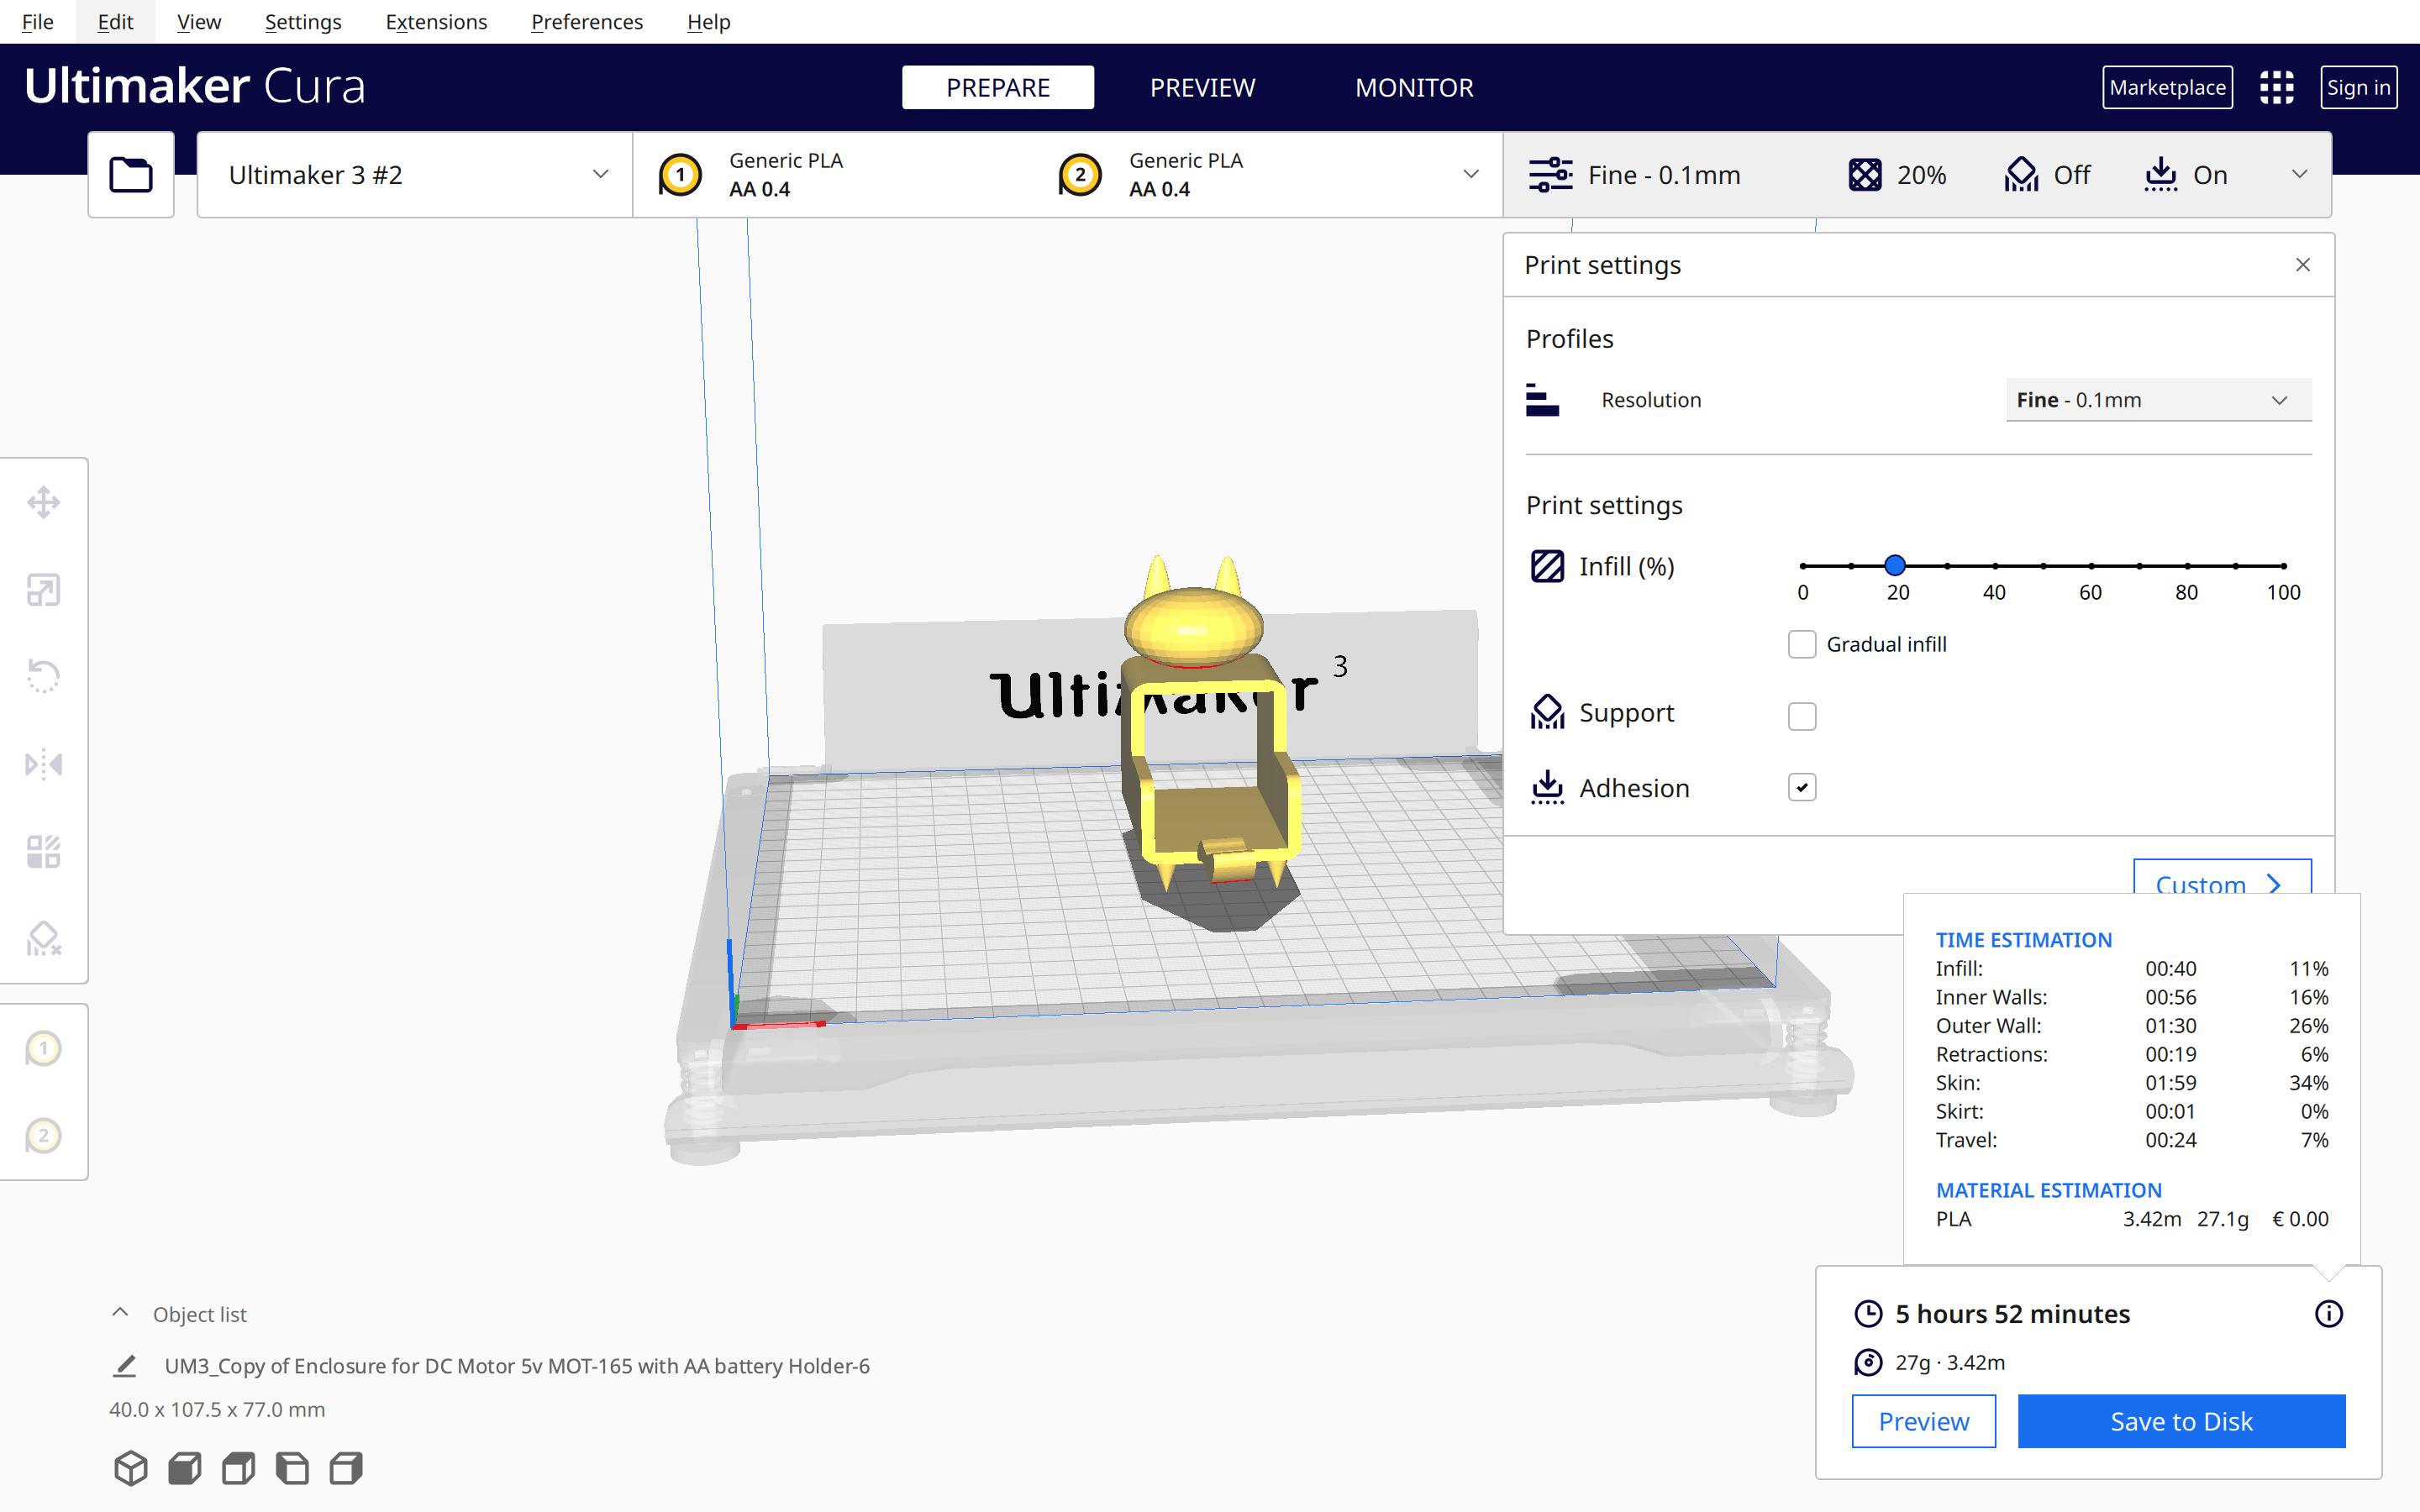Choose extruder 2 in left toolbar
Image resolution: width=2420 pixels, height=1512 pixels.
tap(43, 1135)
